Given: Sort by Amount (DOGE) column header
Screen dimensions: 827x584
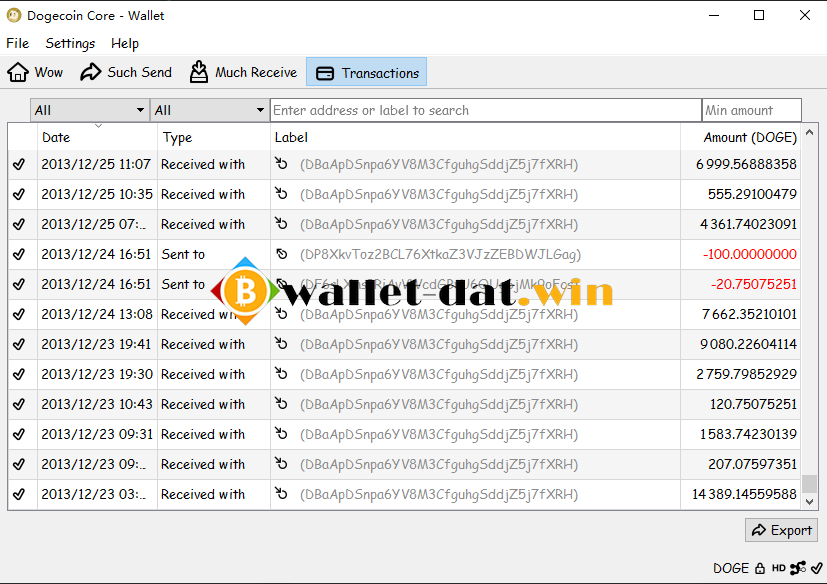Looking at the screenshot, I should pos(741,137).
